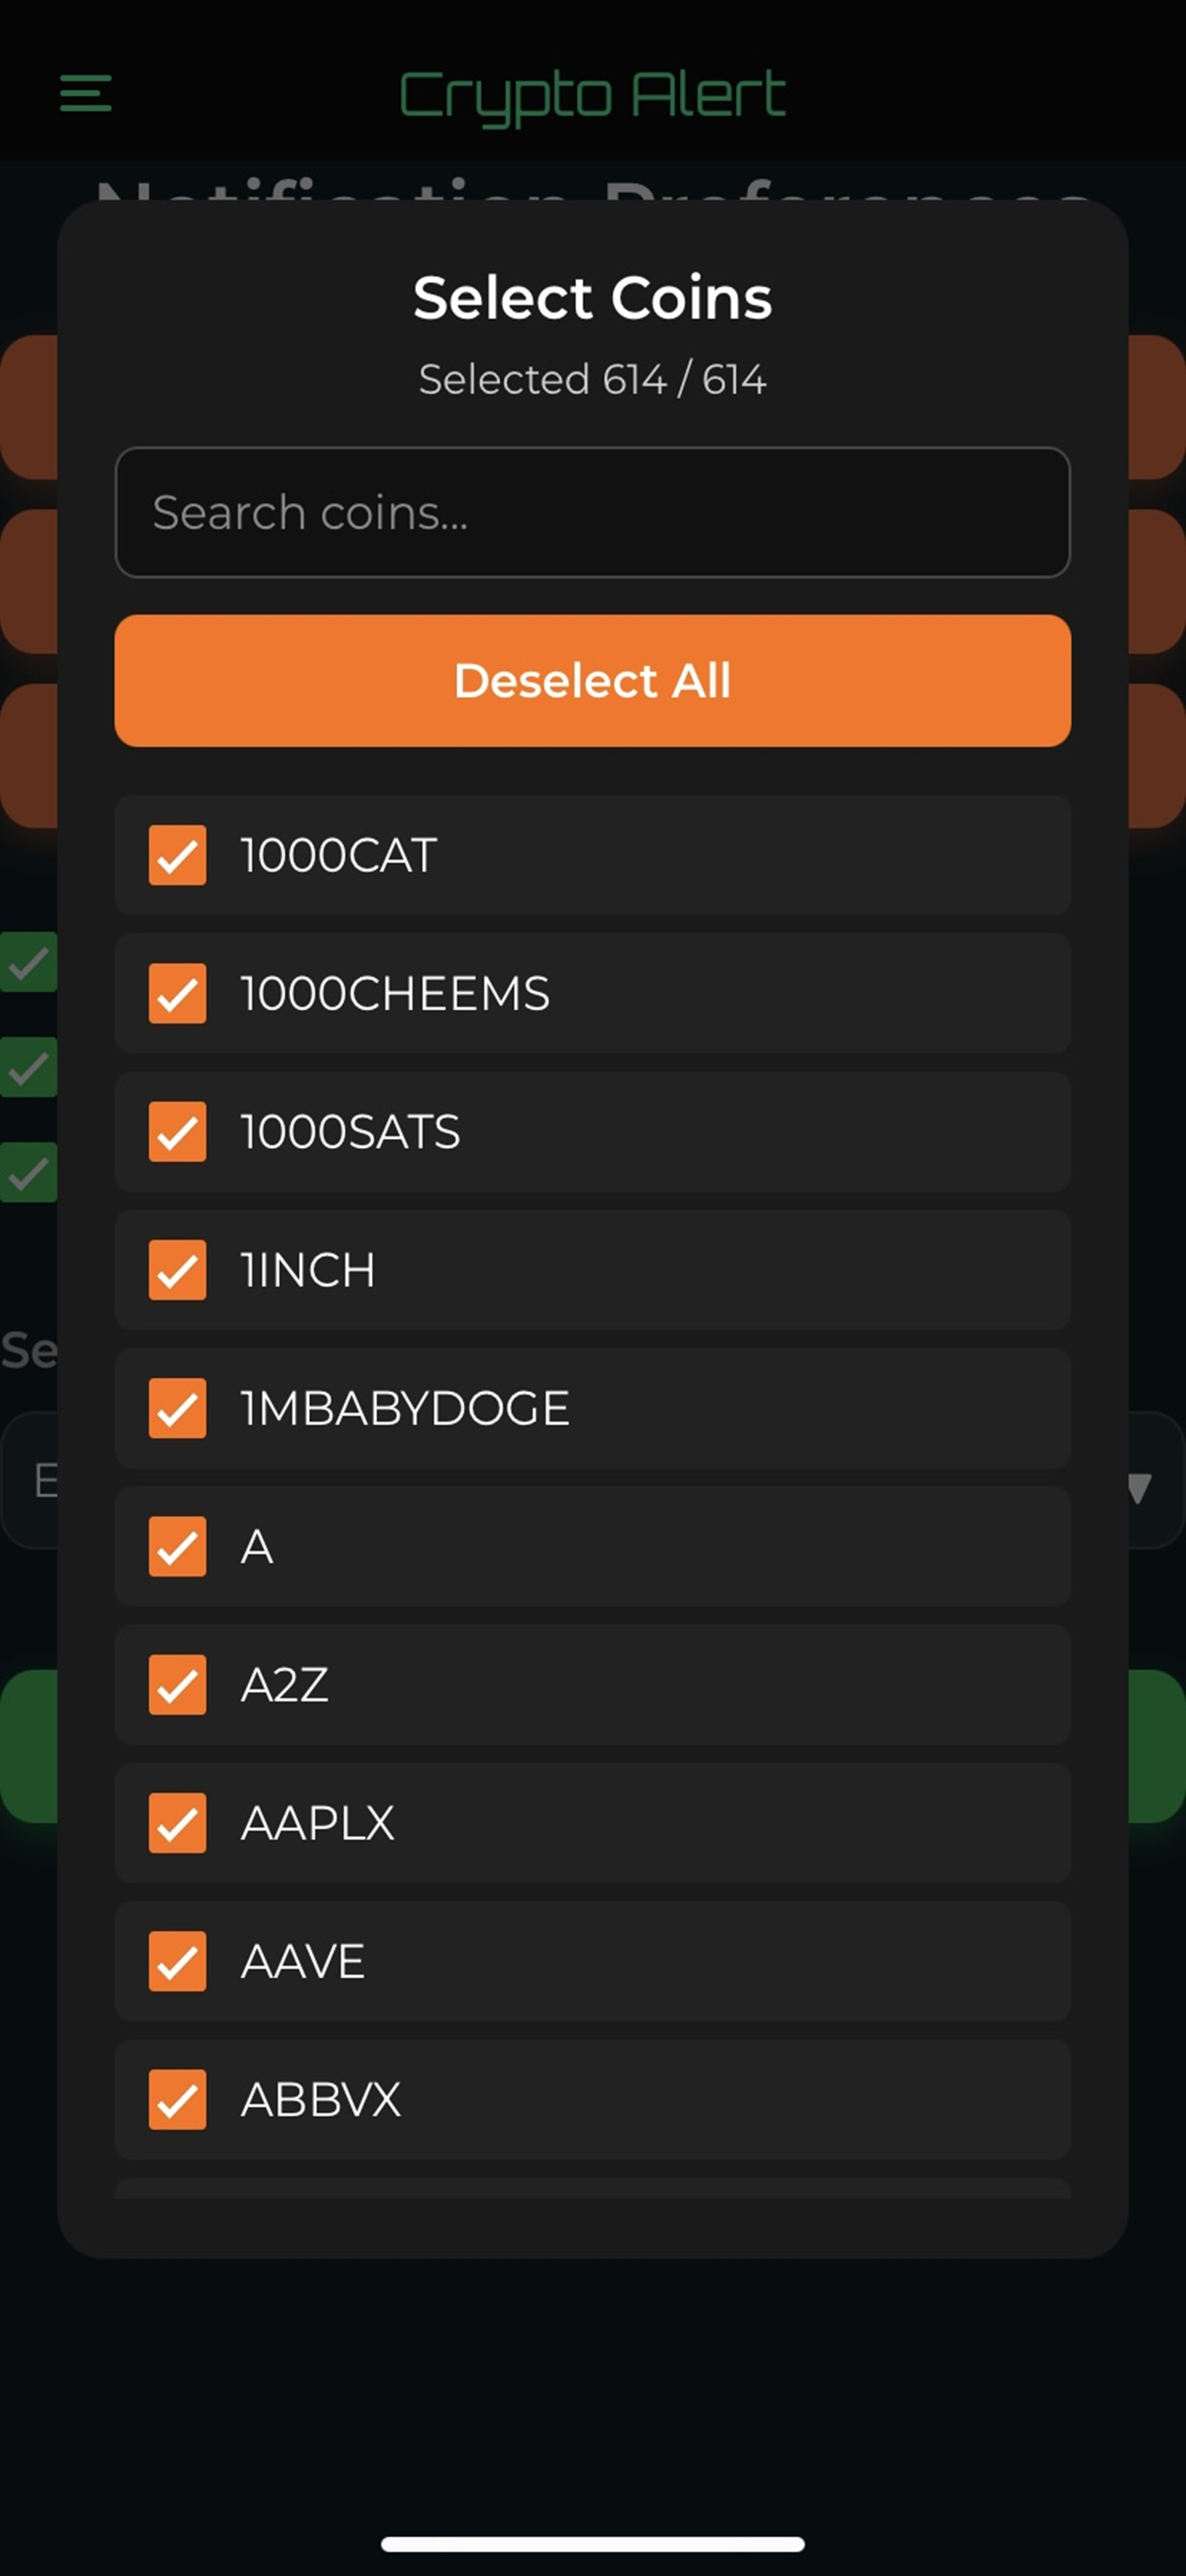Deselect the 1000SATS coin
Screen dimensions: 1186x2576
click(177, 1132)
